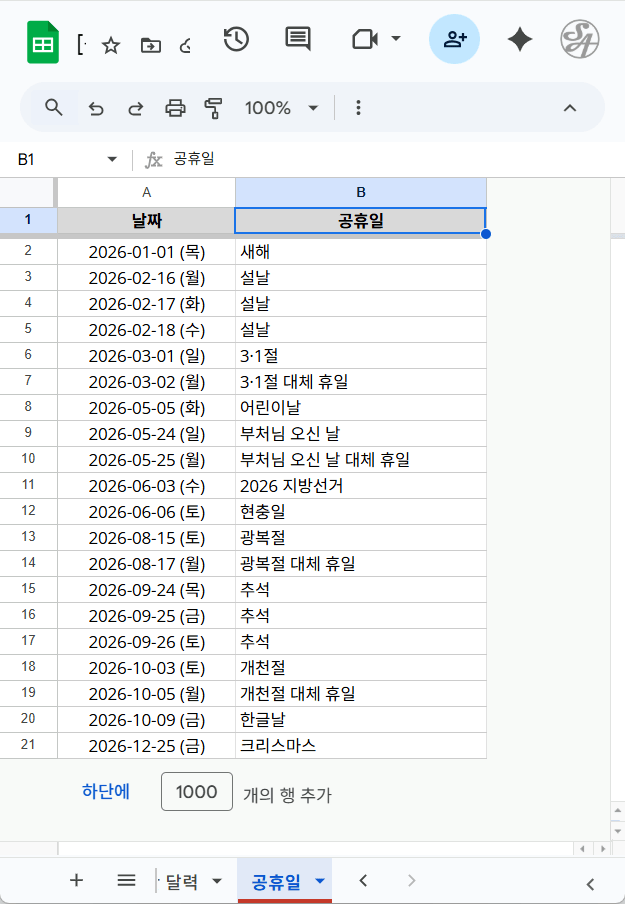Image resolution: width=625 pixels, height=904 pixels.
Task: Star this spreadsheet
Action: (x=111, y=45)
